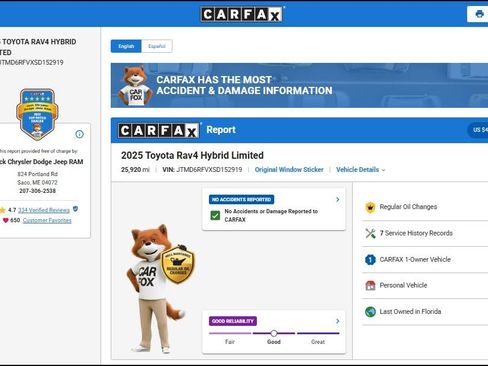The height and width of the screenshot is (366, 488).
Task: Click the no-accidents green checkmark
Action: pyautogui.click(x=215, y=215)
